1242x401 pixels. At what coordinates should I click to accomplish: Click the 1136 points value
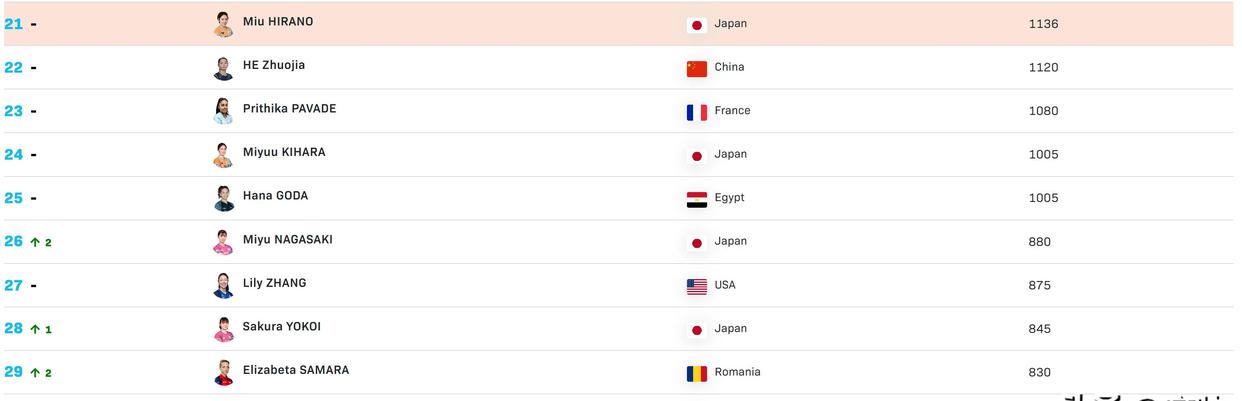click(1043, 24)
